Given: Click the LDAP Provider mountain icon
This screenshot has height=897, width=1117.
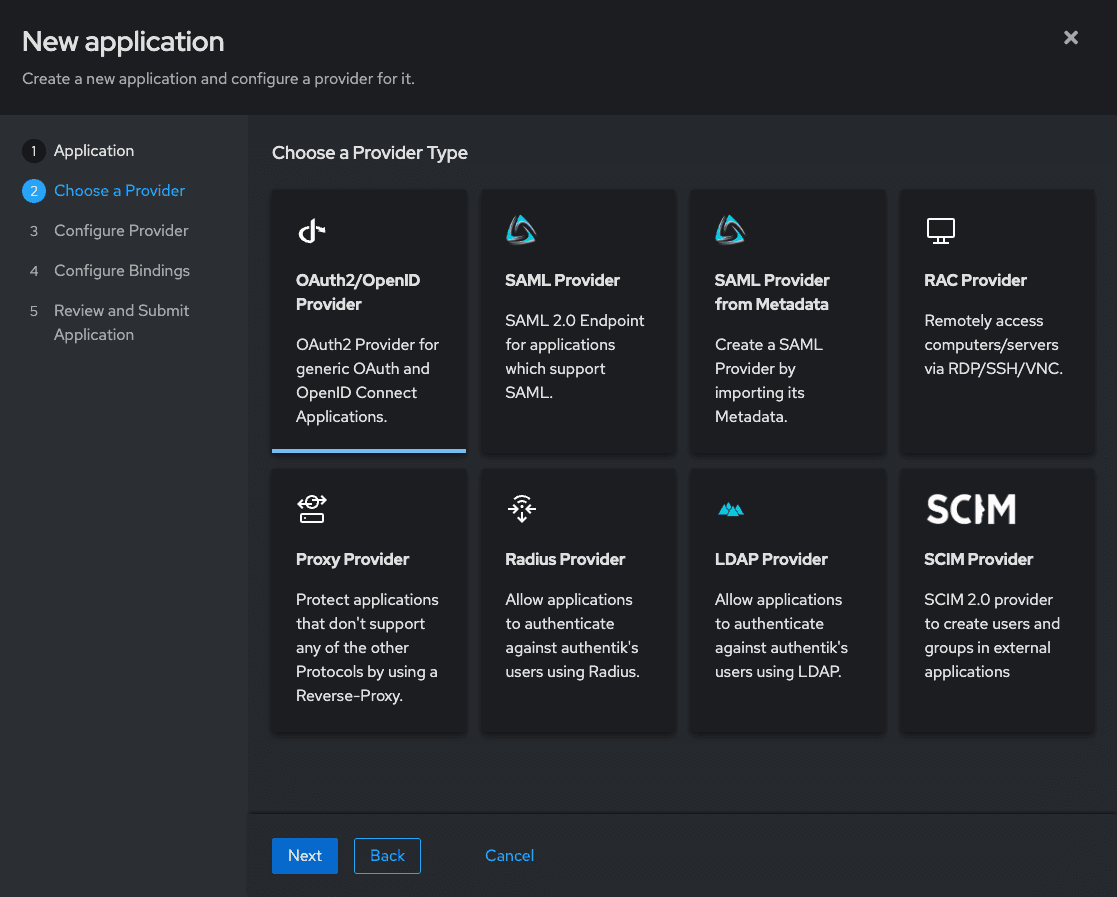Looking at the screenshot, I should pyautogui.click(x=731, y=510).
